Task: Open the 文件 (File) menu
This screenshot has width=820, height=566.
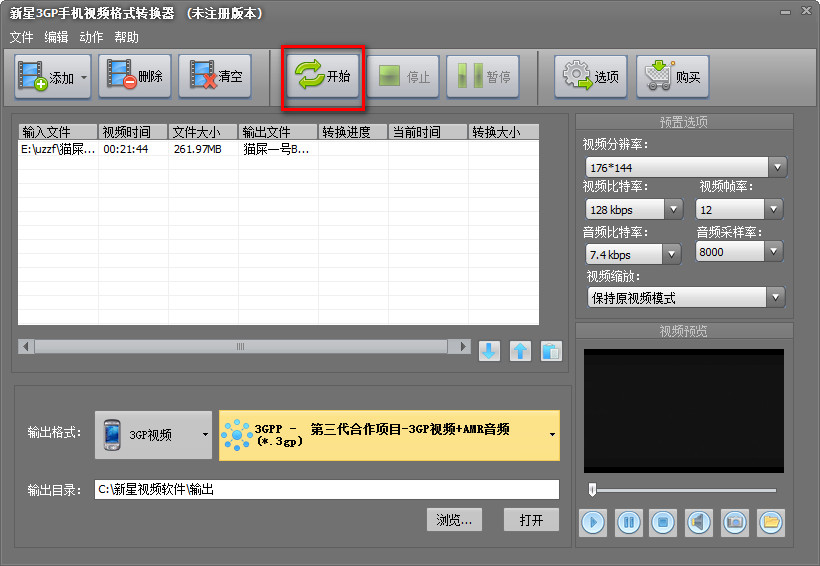Action: click(21, 37)
